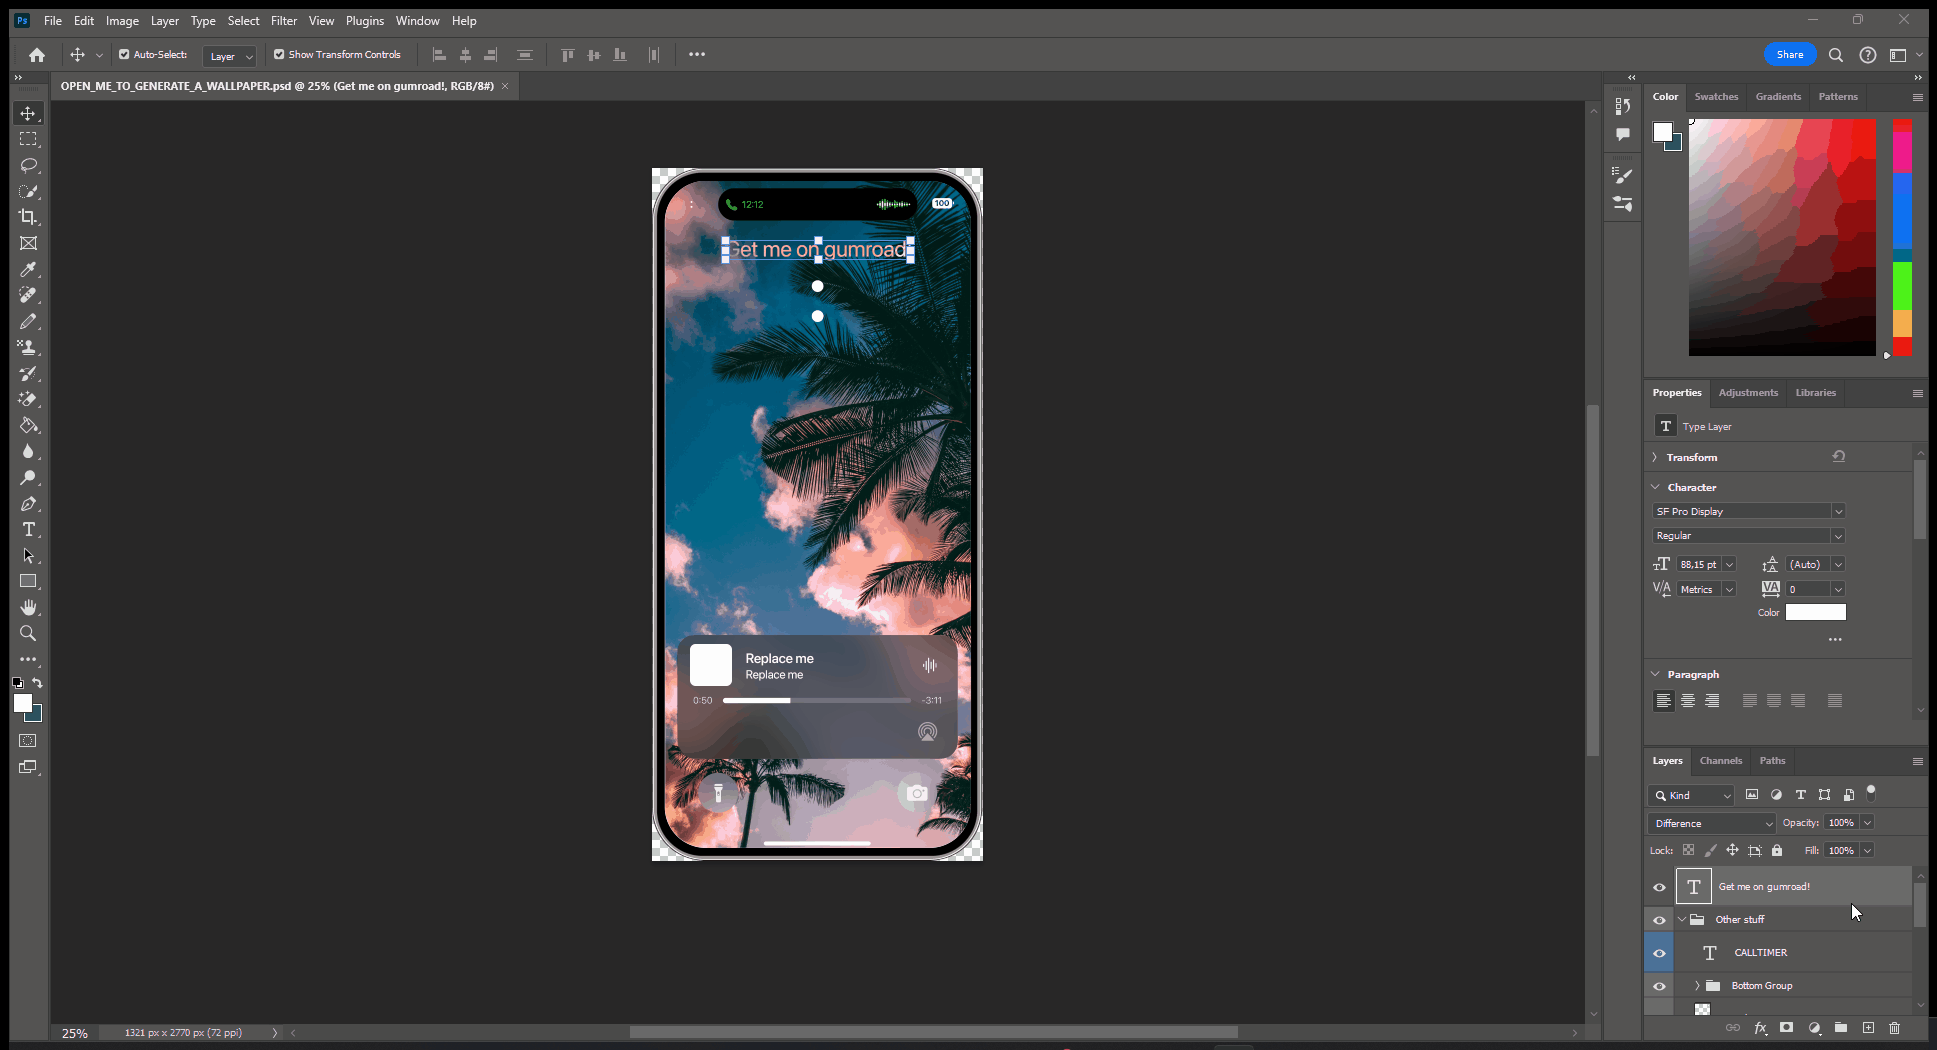Hide the 'Other stuff' group
The image size is (1937, 1050).
pyautogui.click(x=1659, y=920)
